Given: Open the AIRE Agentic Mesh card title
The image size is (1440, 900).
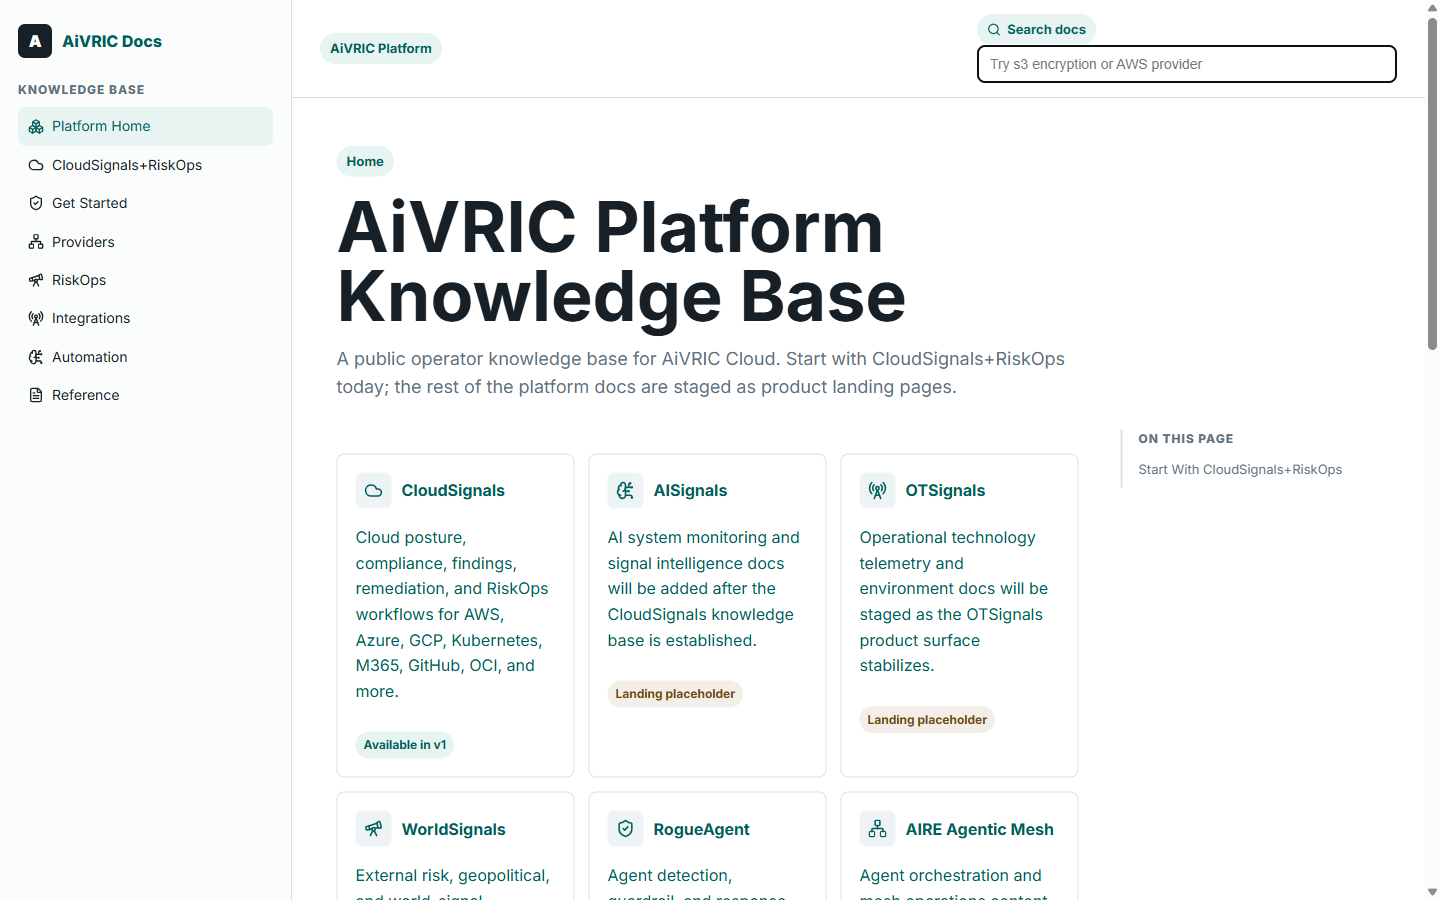Looking at the screenshot, I should [979, 829].
